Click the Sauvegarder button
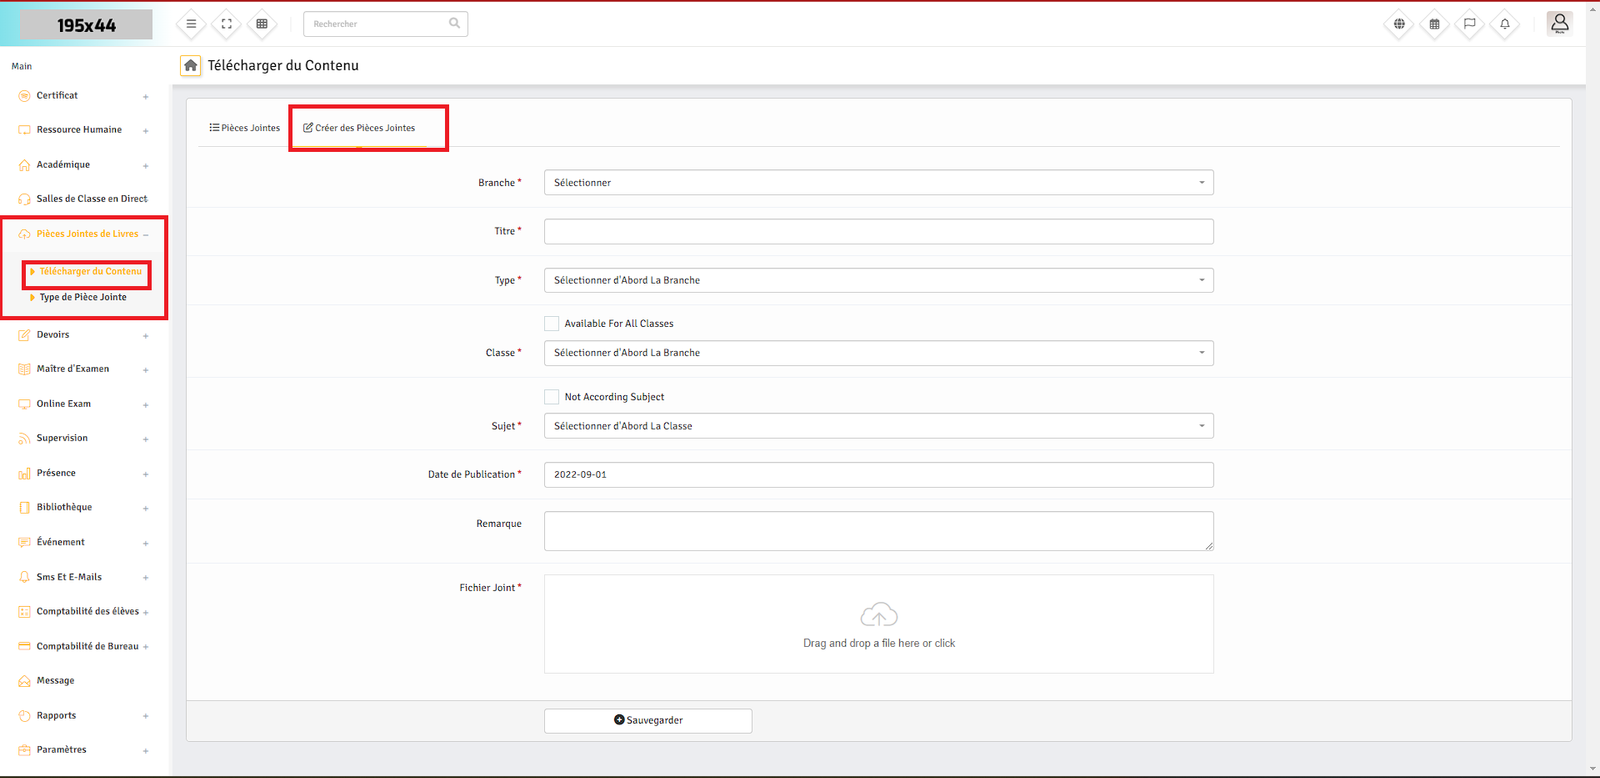This screenshot has height=778, width=1600. click(648, 720)
